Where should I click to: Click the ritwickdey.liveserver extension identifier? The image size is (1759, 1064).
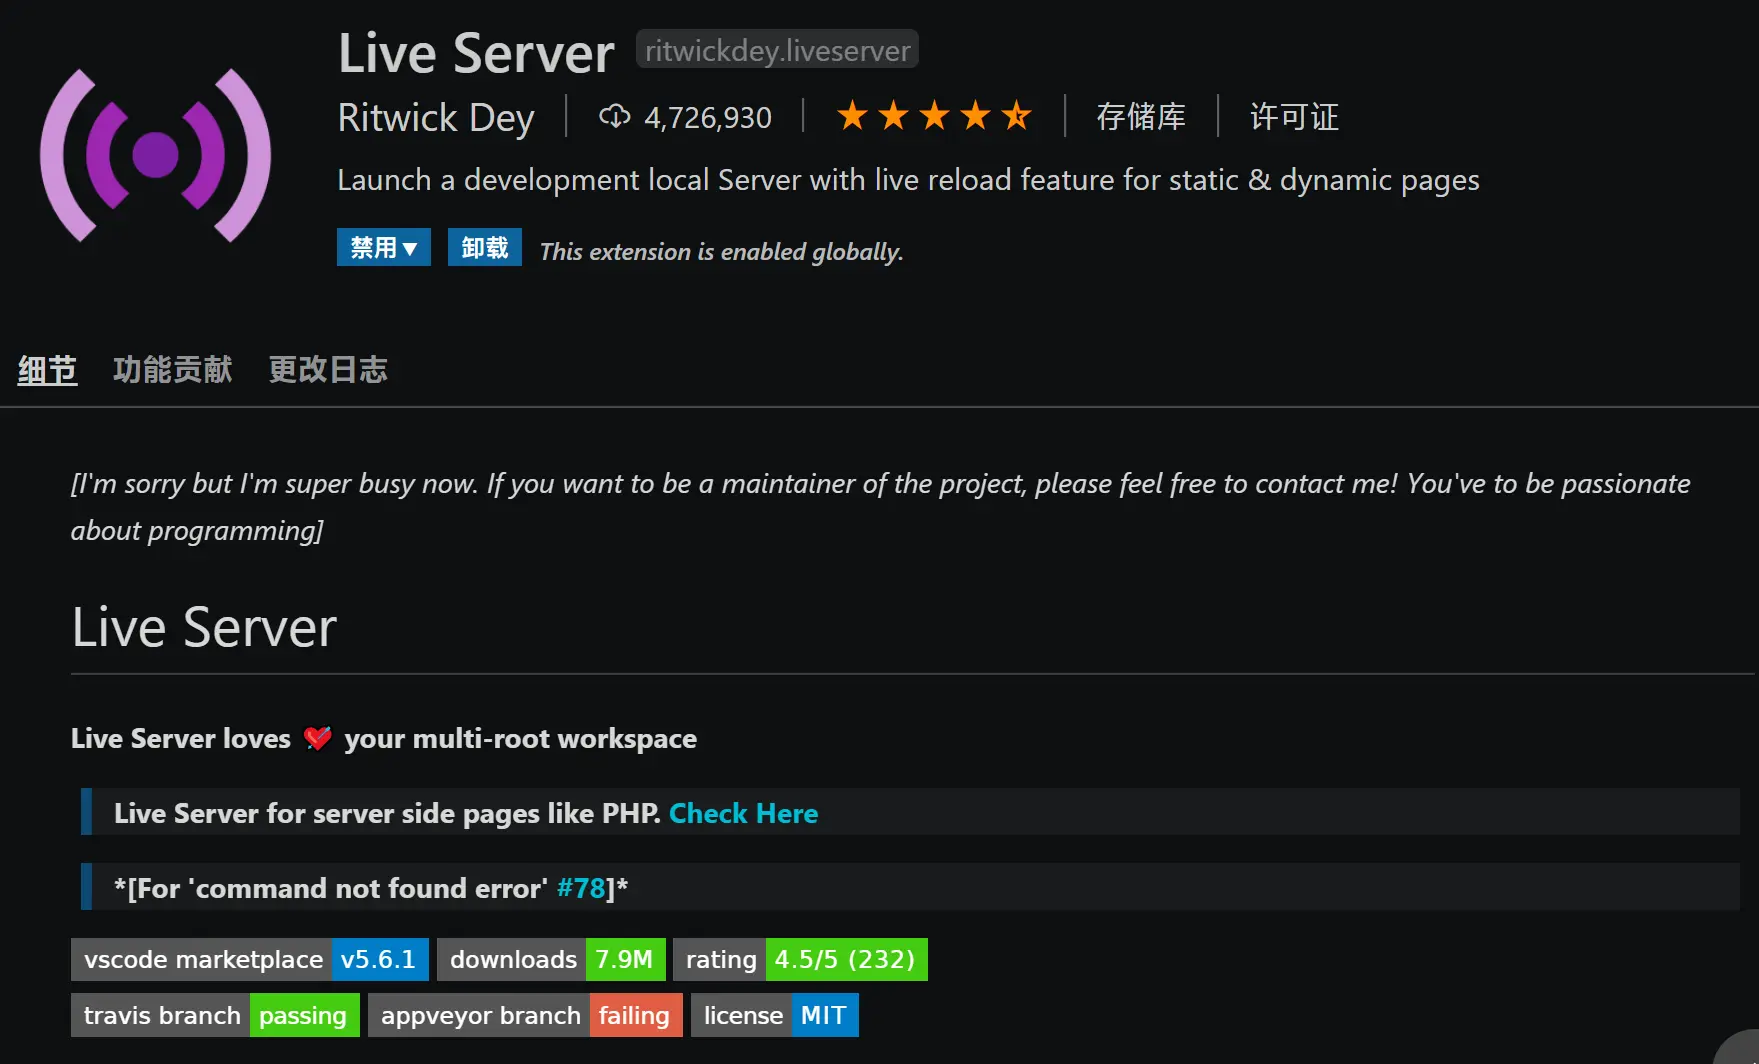click(x=777, y=50)
